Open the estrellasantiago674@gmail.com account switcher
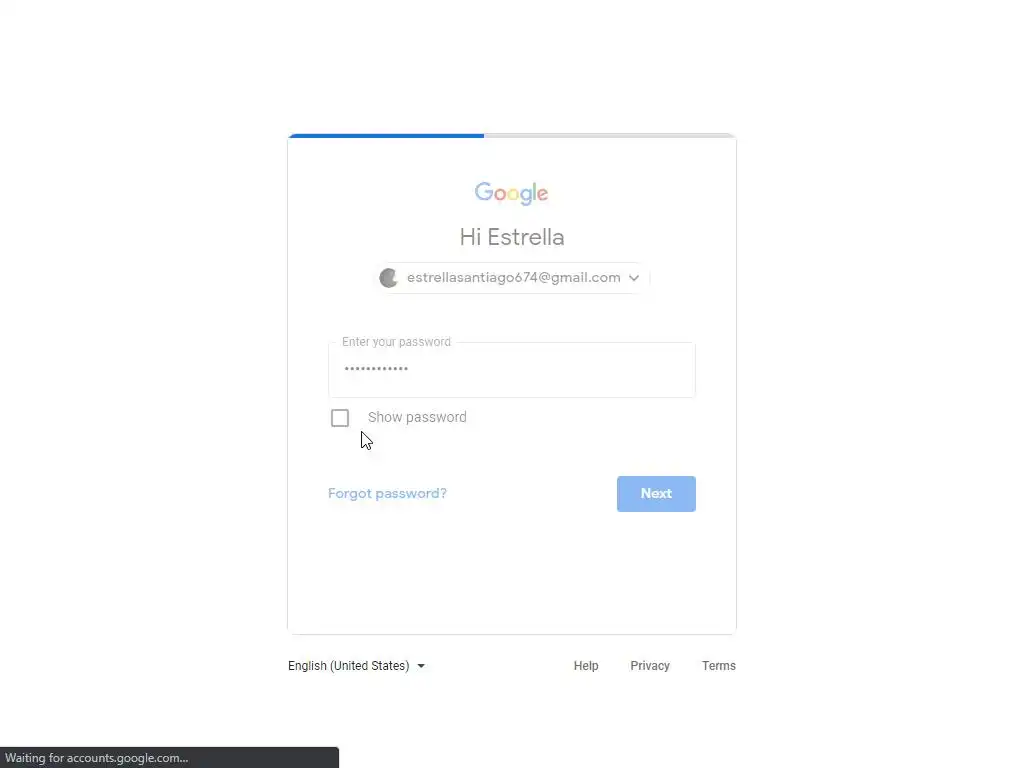1024x768 pixels. (512, 278)
